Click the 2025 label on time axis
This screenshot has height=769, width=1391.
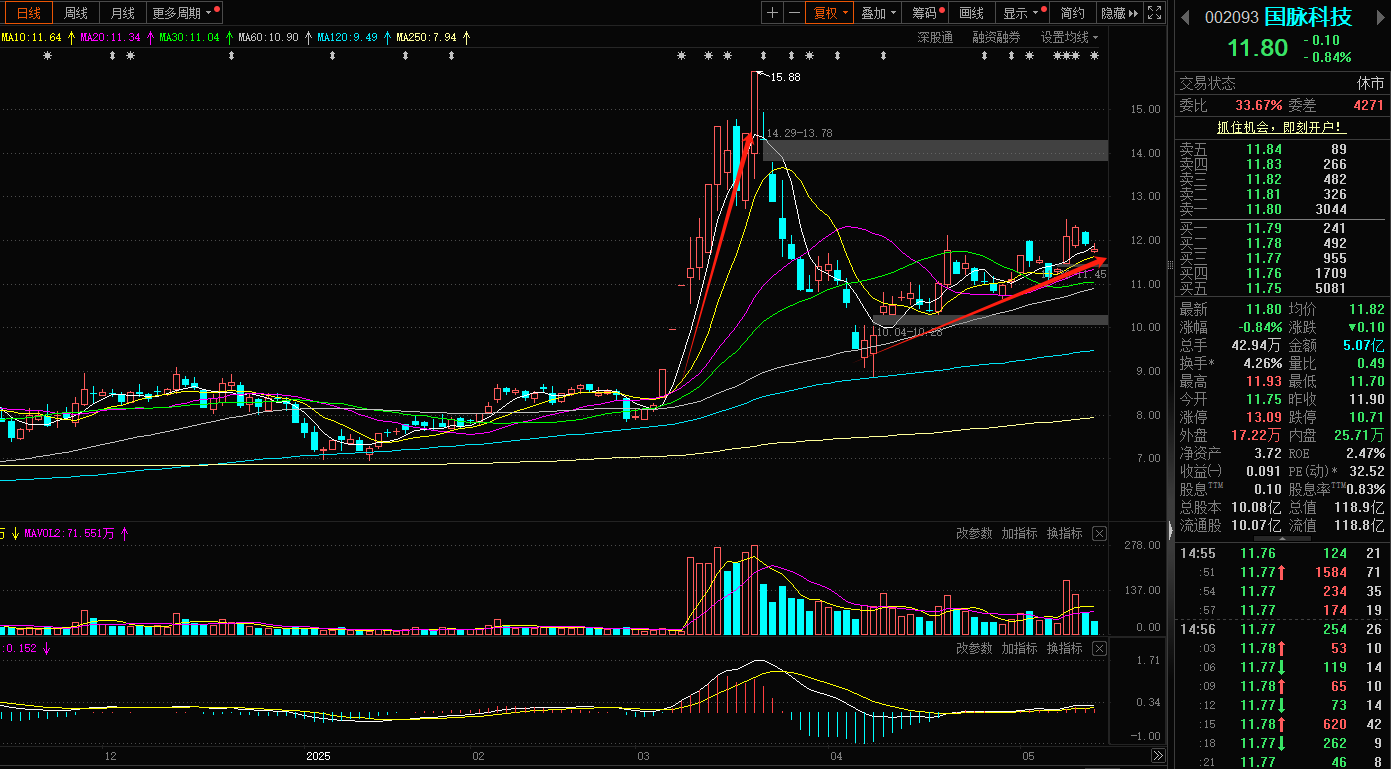[319, 756]
